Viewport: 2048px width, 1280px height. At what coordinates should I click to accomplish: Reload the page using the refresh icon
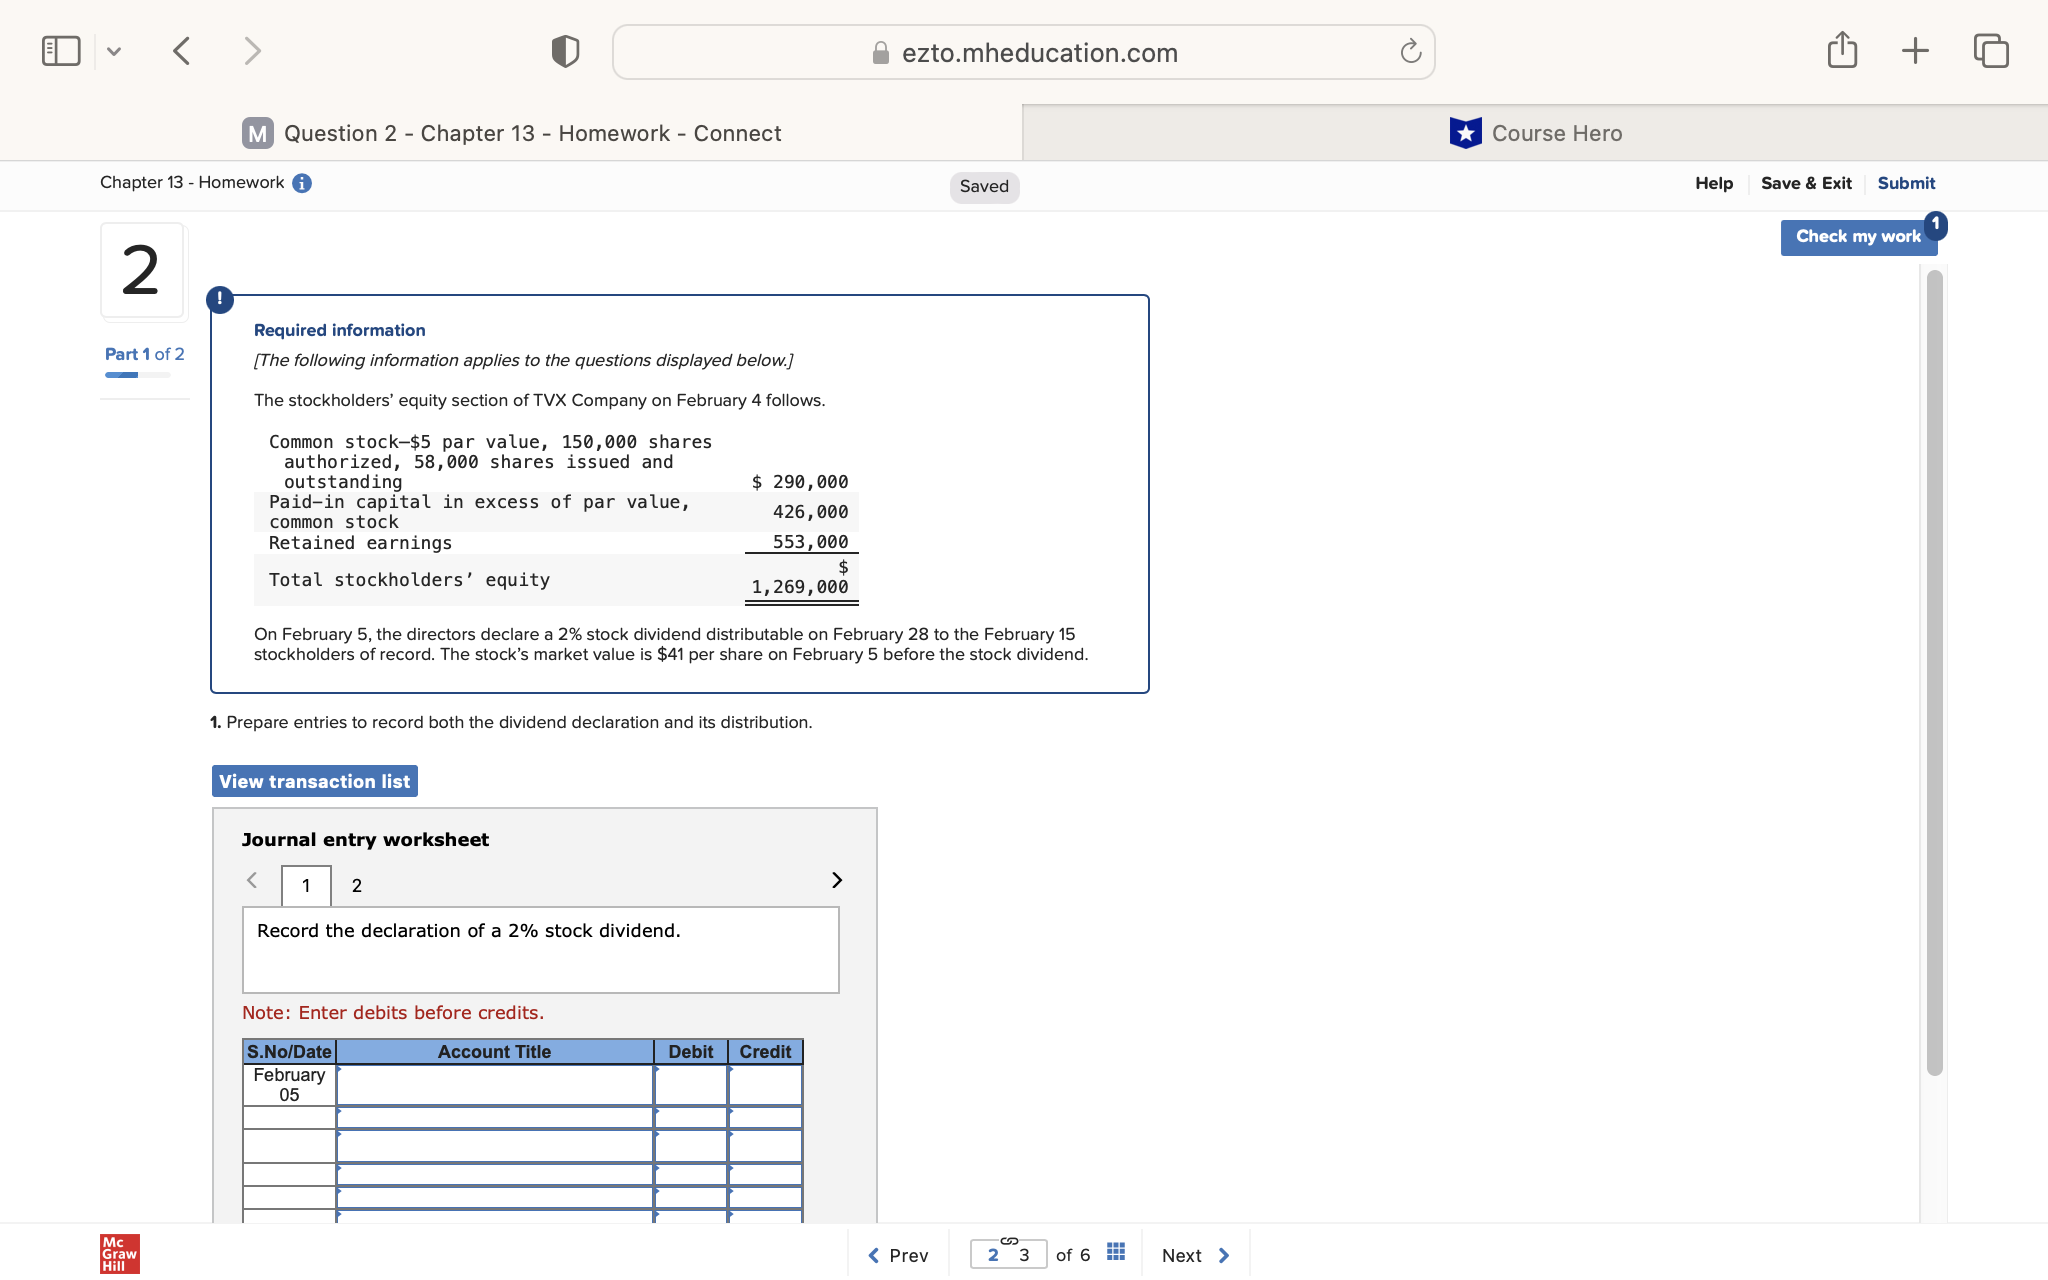1409,52
